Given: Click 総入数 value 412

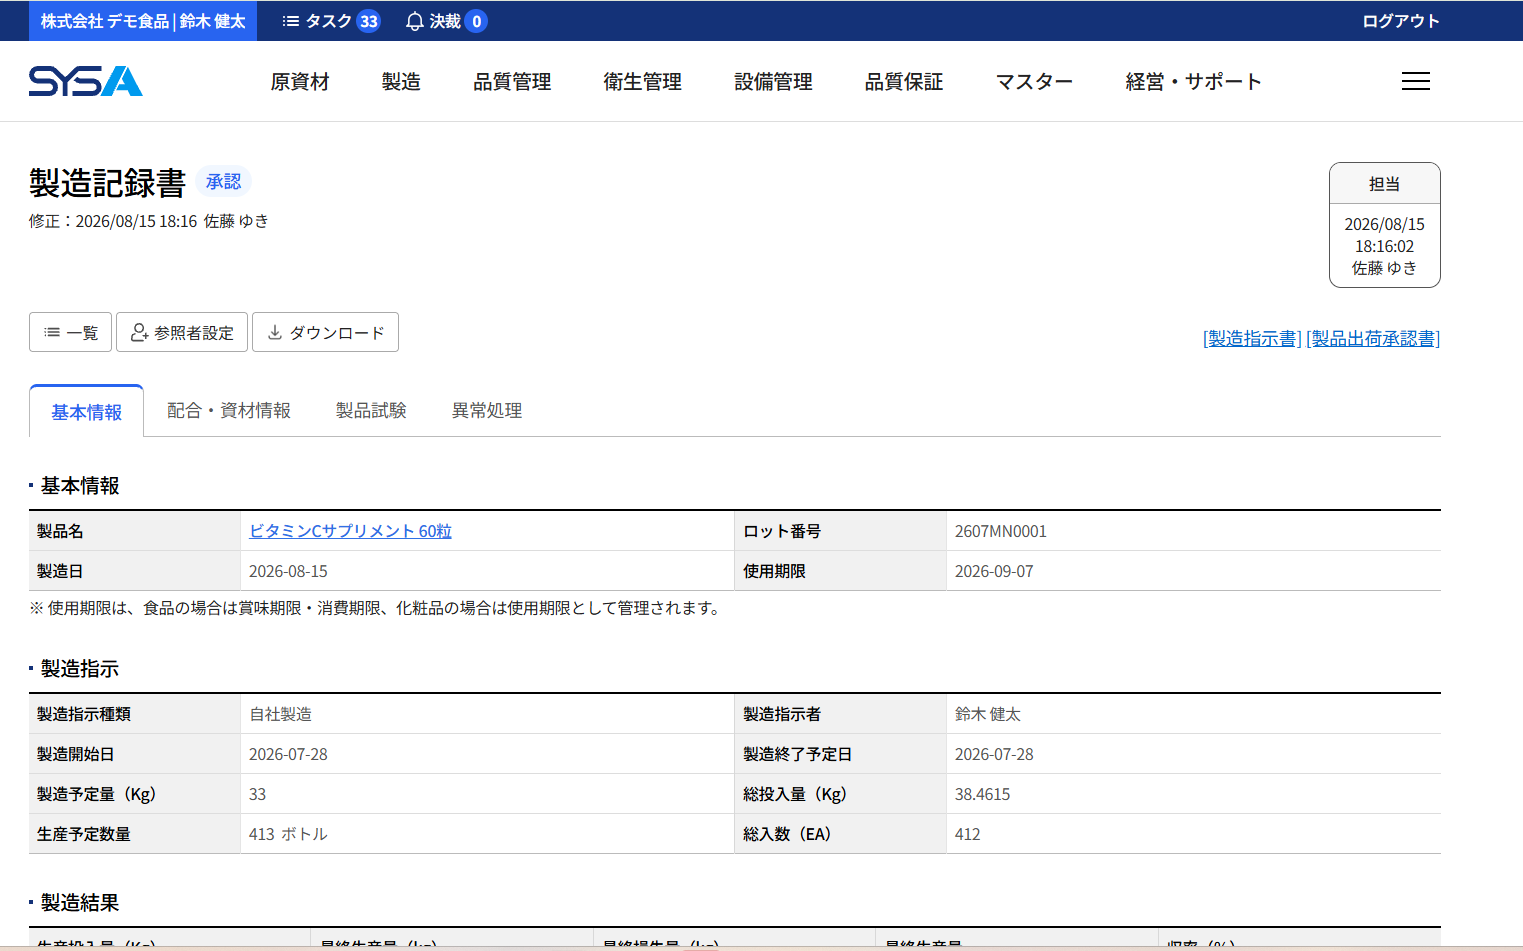Looking at the screenshot, I should pyautogui.click(x=967, y=834).
